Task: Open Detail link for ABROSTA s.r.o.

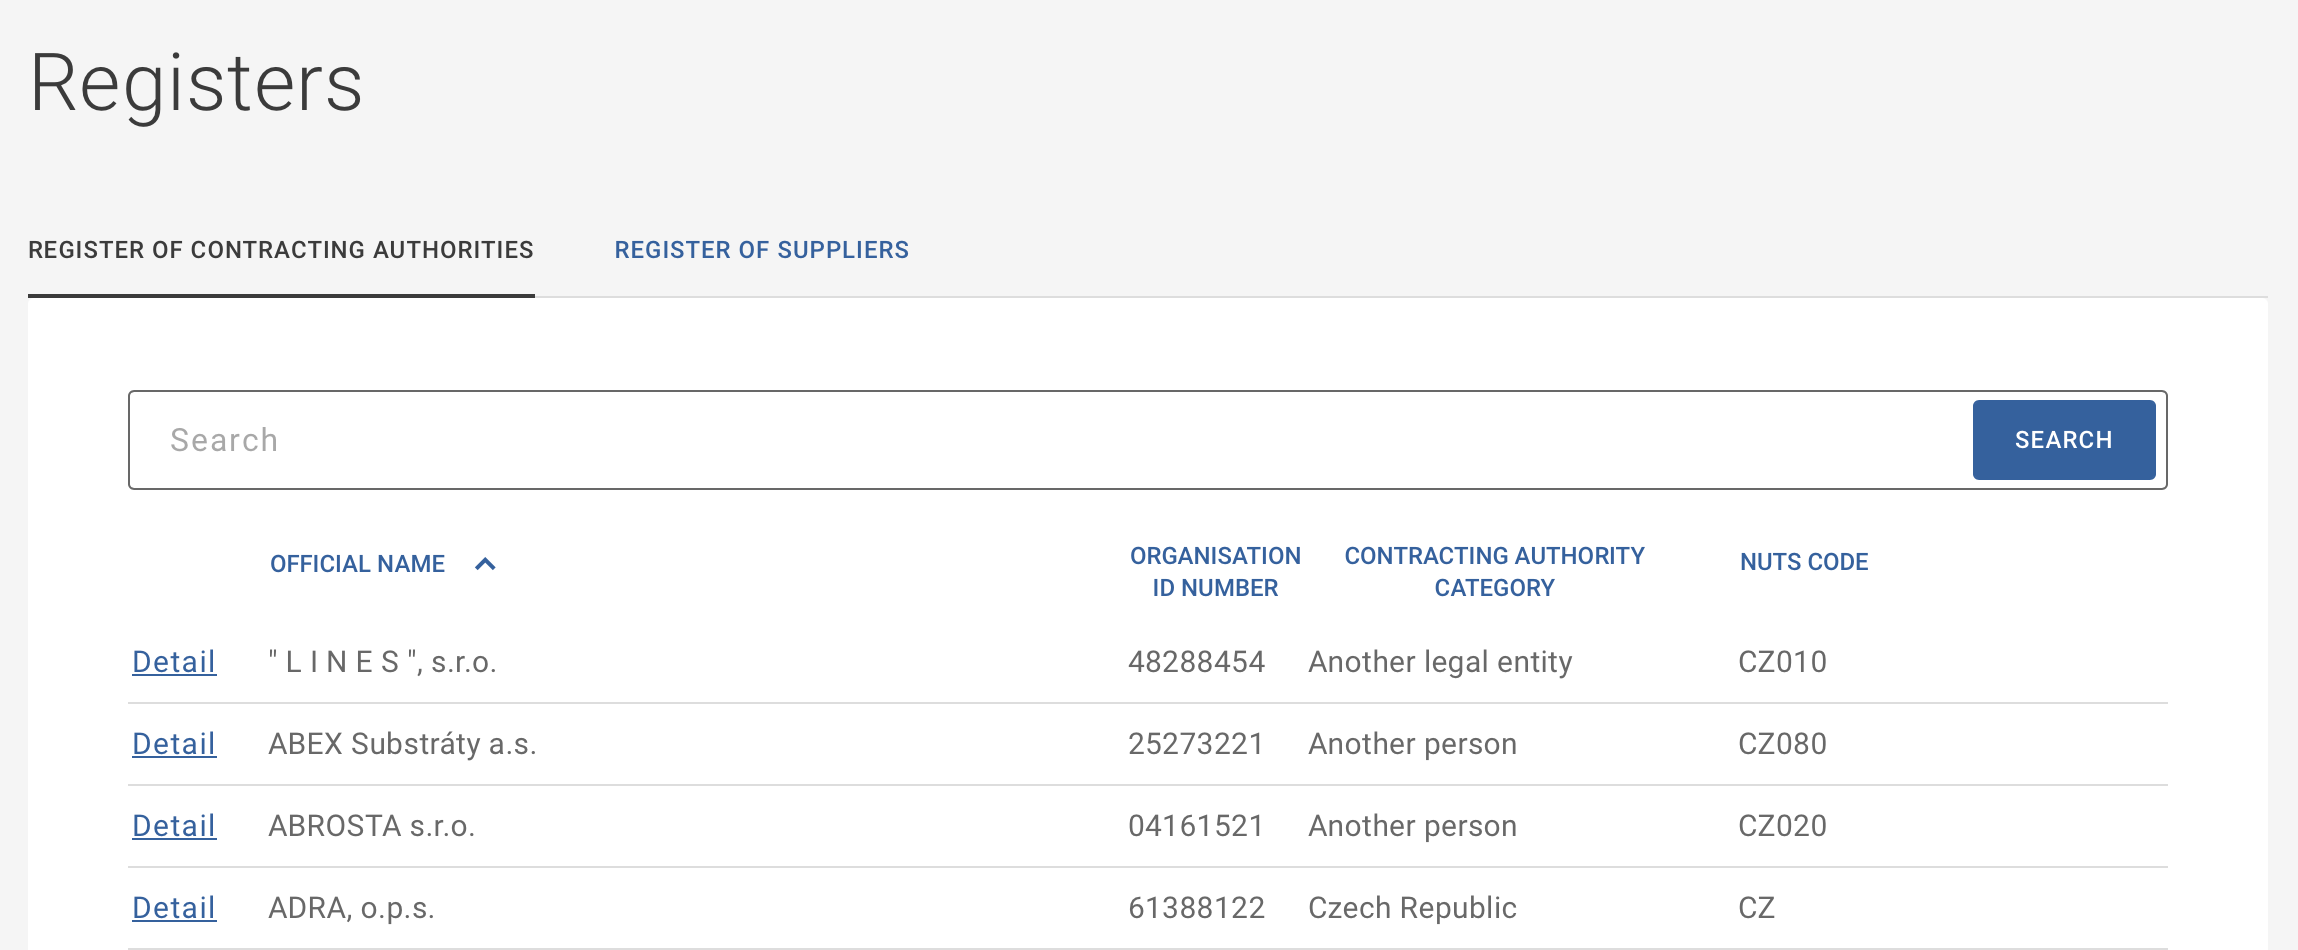Action: [x=174, y=826]
